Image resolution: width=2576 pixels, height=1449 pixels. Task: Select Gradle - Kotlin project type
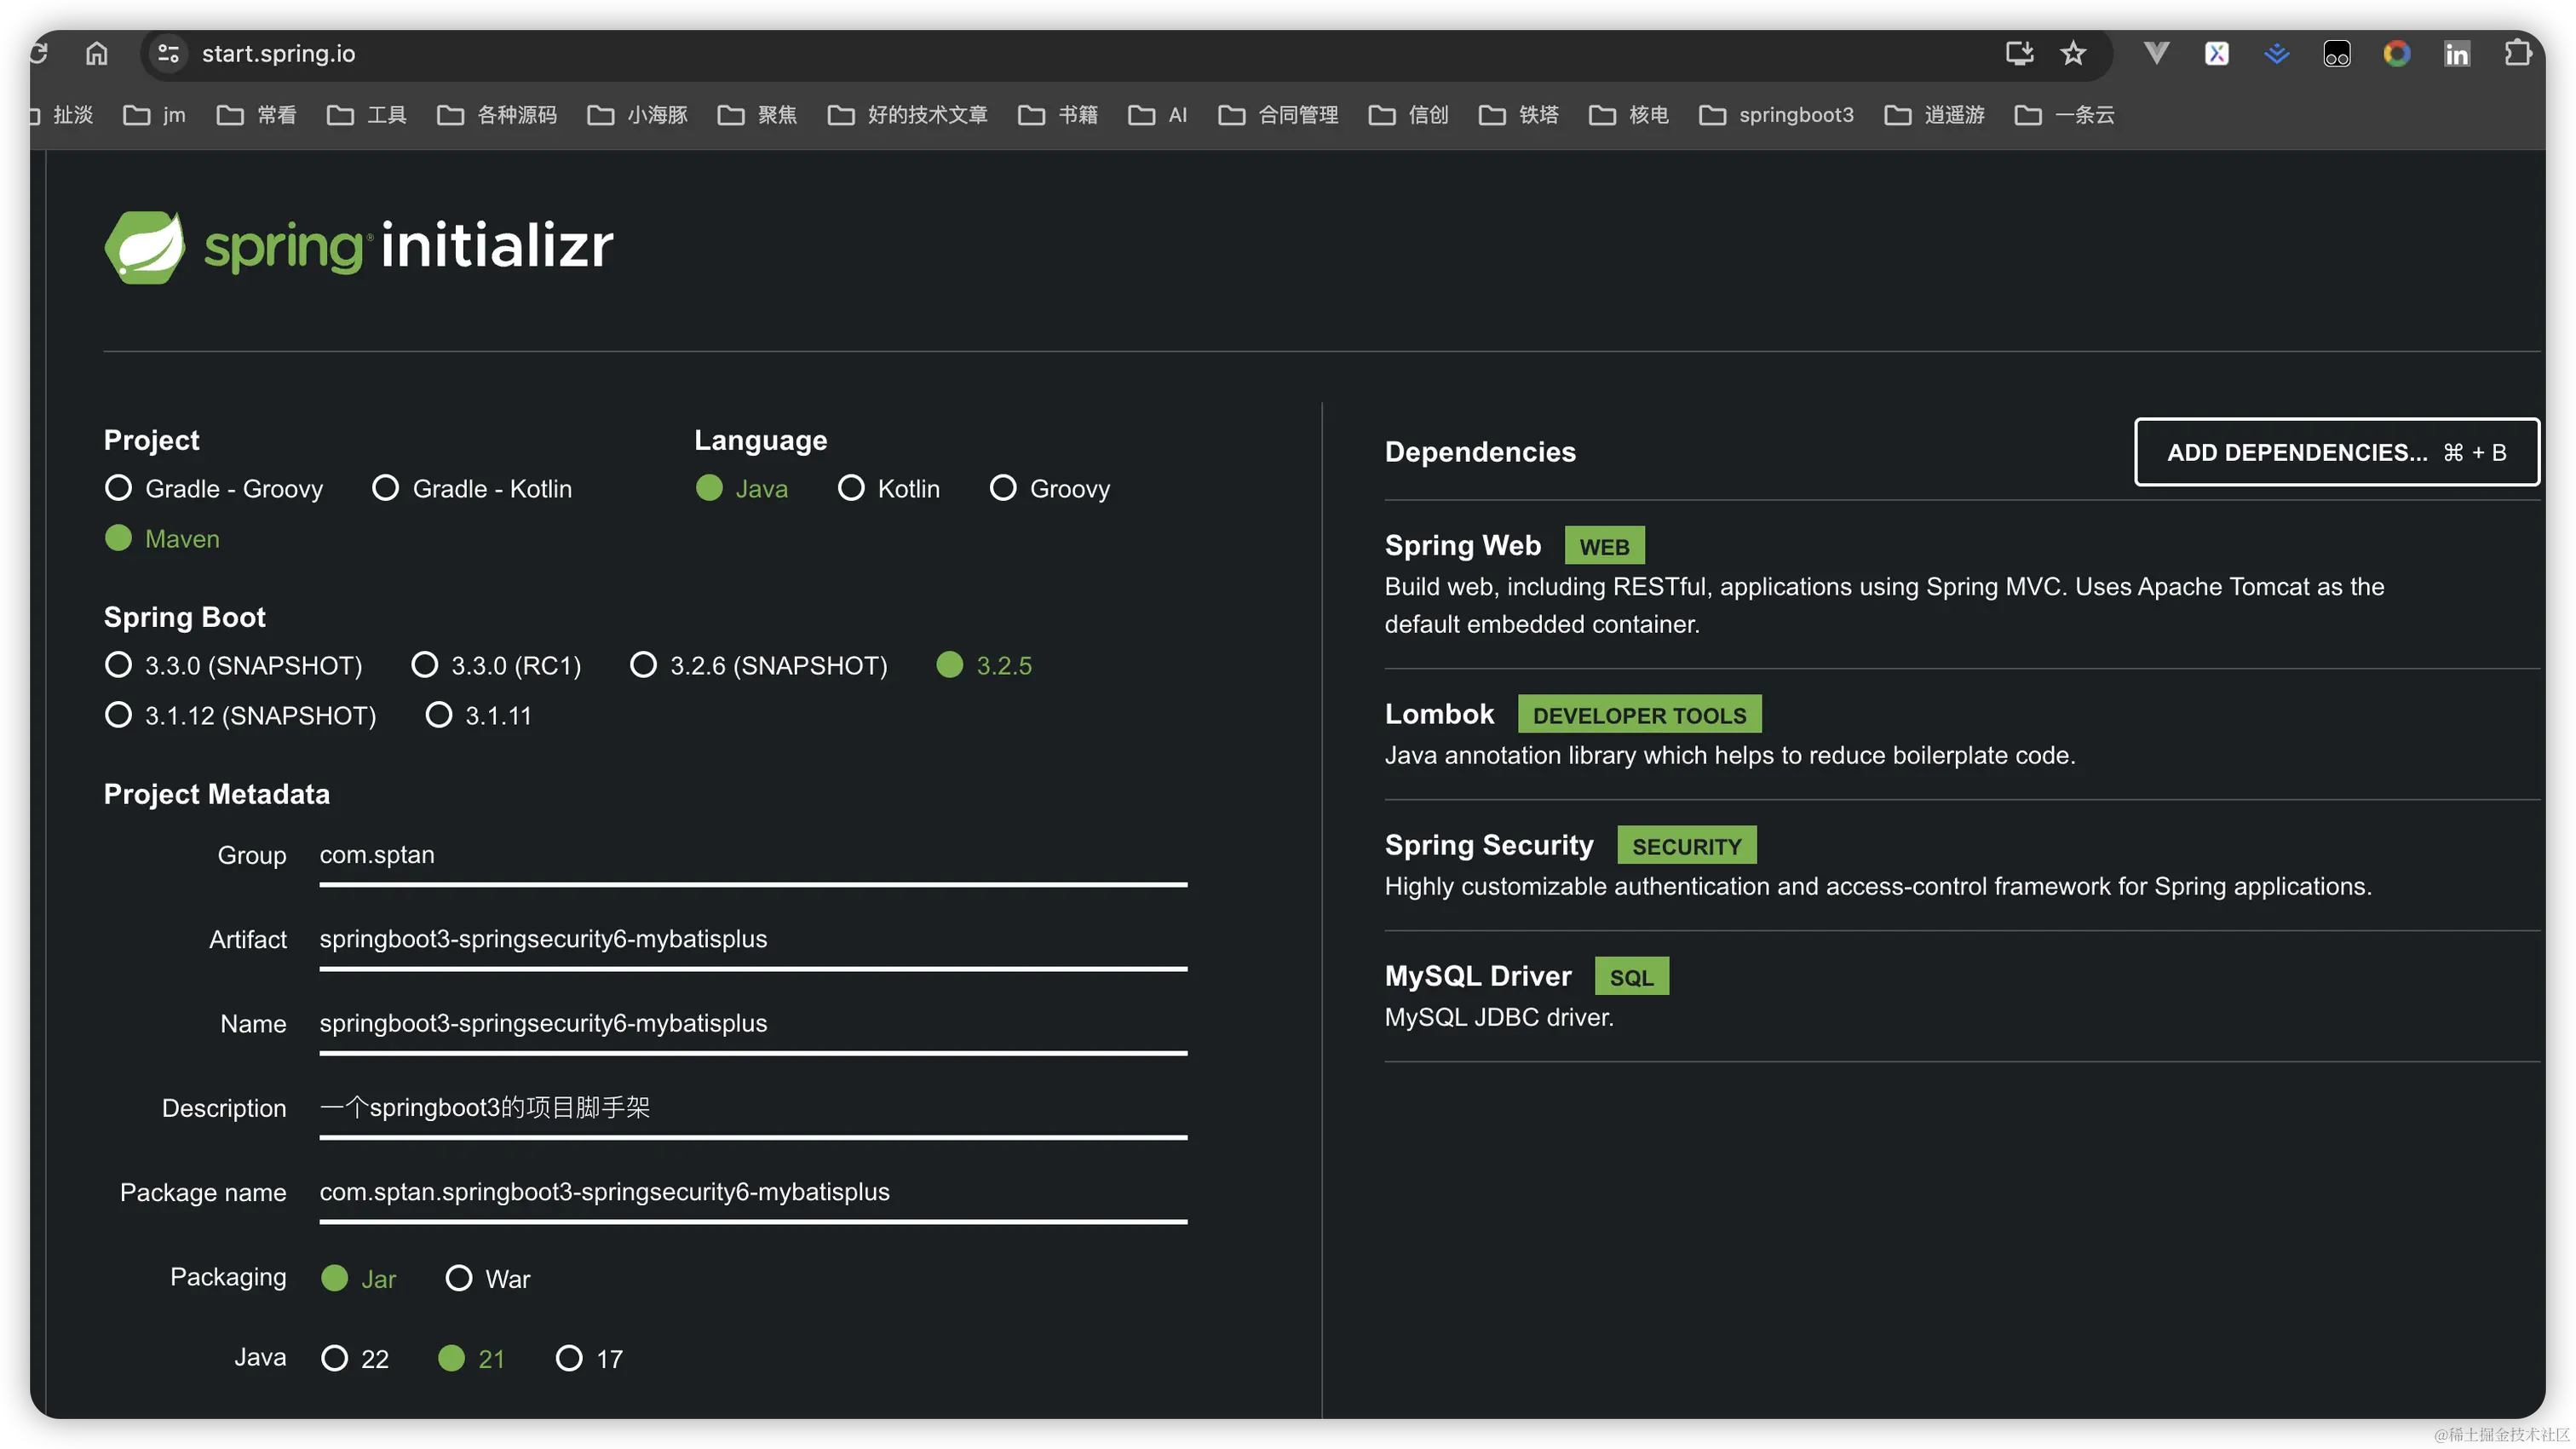point(472,488)
